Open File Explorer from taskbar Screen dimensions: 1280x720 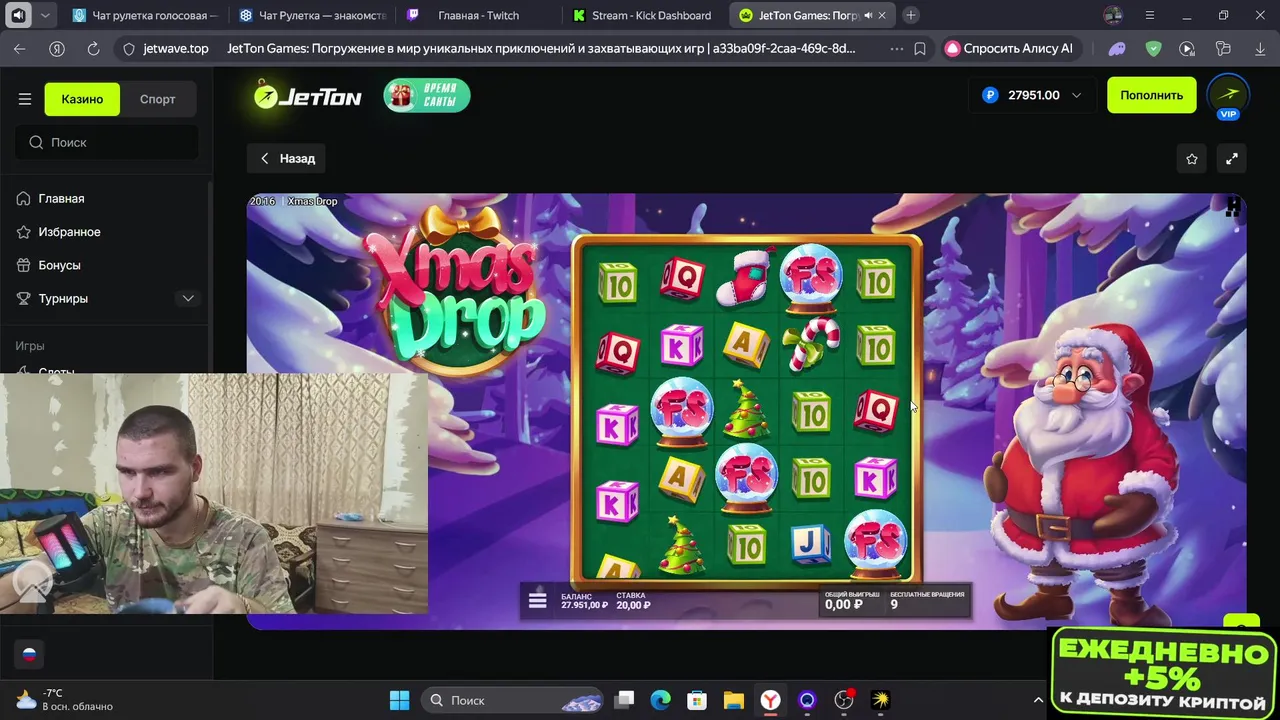coord(734,700)
